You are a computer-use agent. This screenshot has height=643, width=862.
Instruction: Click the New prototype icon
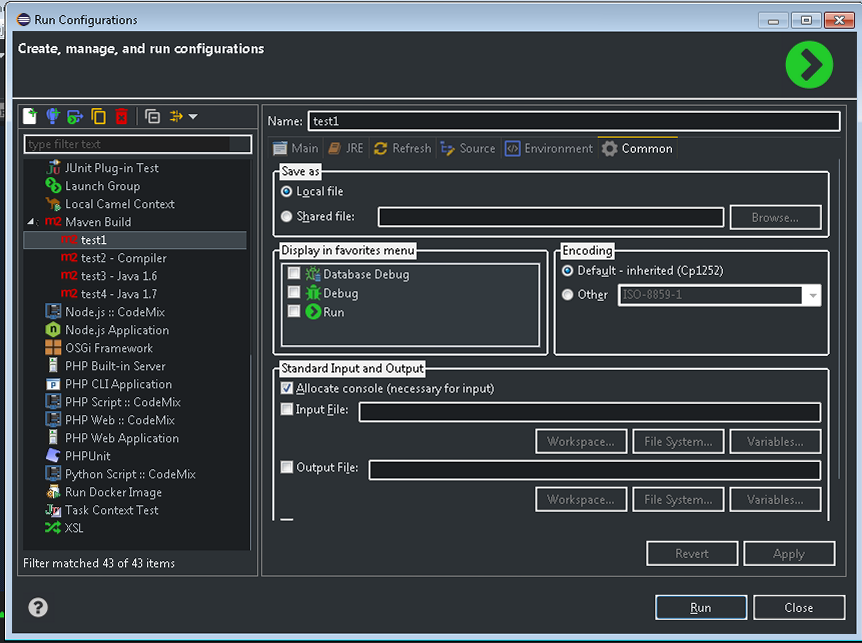click(x=53, y=117)
